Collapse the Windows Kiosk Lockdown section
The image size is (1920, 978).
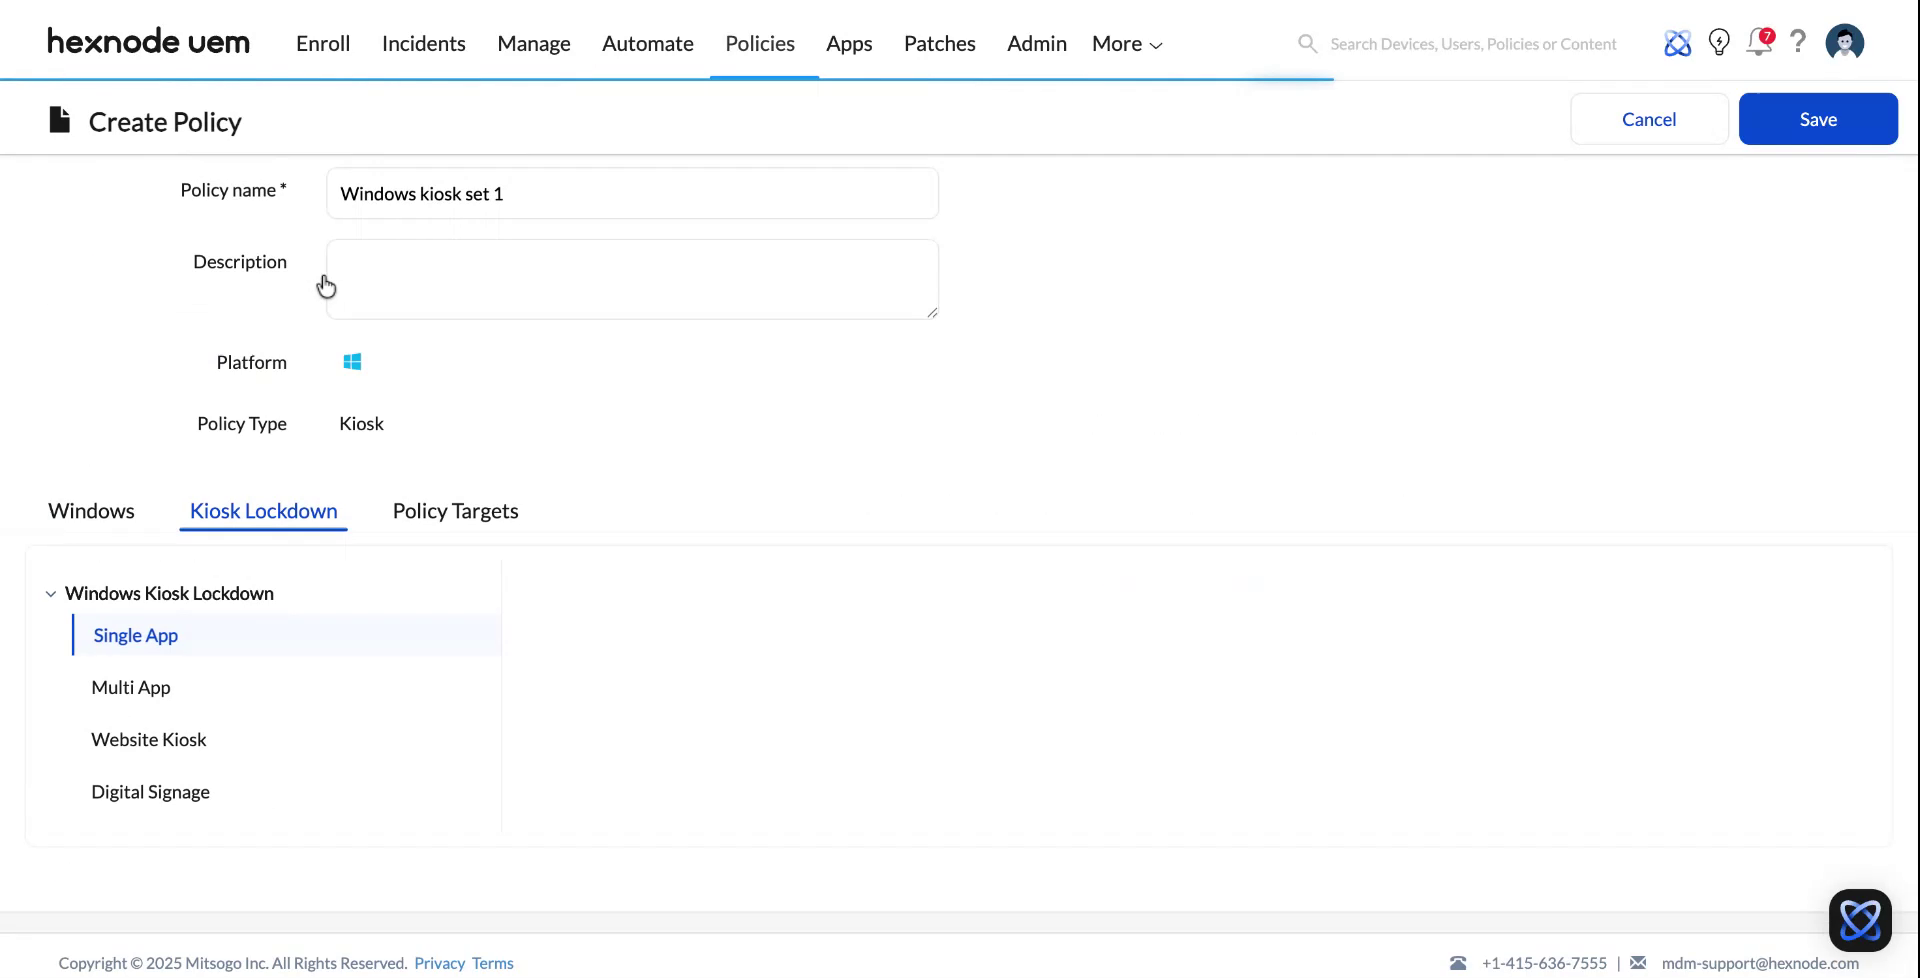[x=51, y=593]
